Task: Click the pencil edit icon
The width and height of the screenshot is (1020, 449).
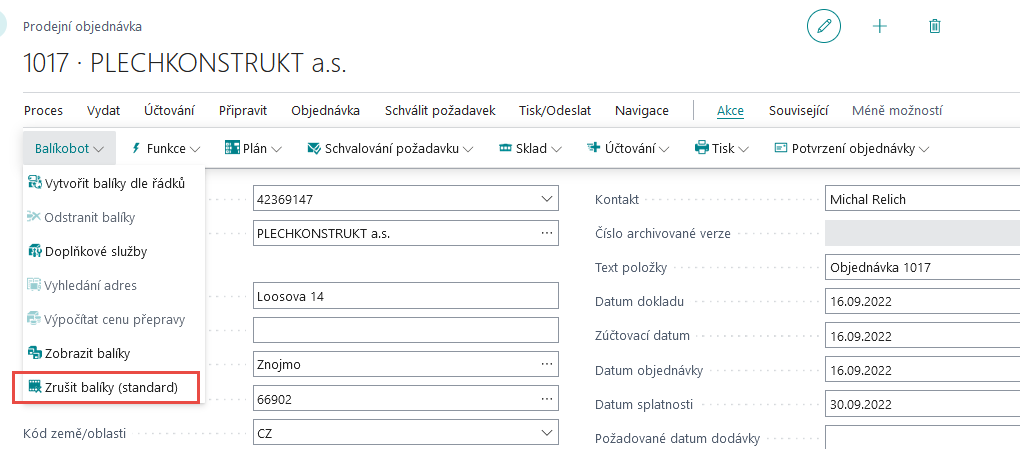Action: pos(824,27)
